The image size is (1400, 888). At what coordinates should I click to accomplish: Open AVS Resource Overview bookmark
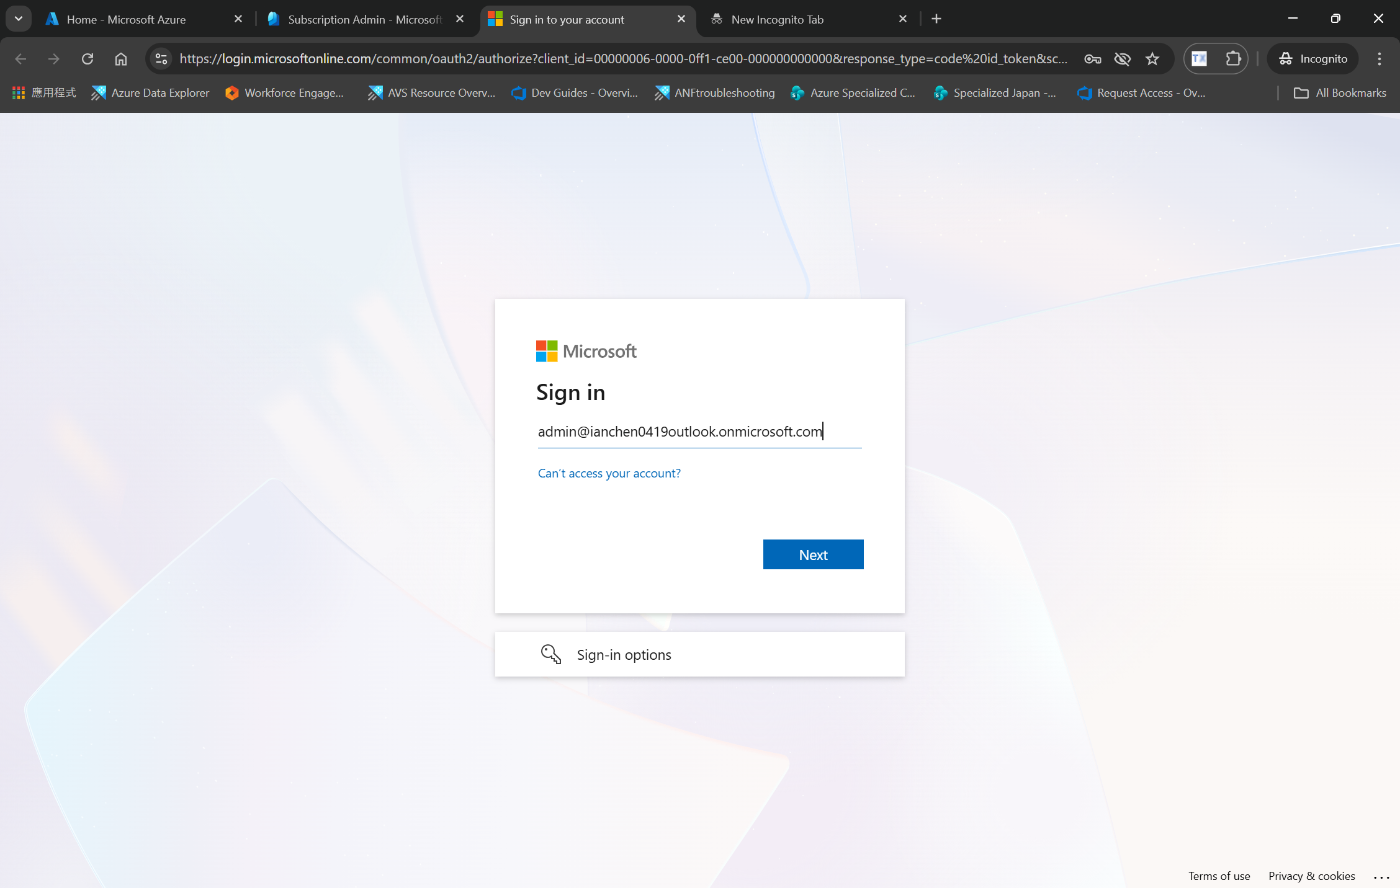click(431, 93)
